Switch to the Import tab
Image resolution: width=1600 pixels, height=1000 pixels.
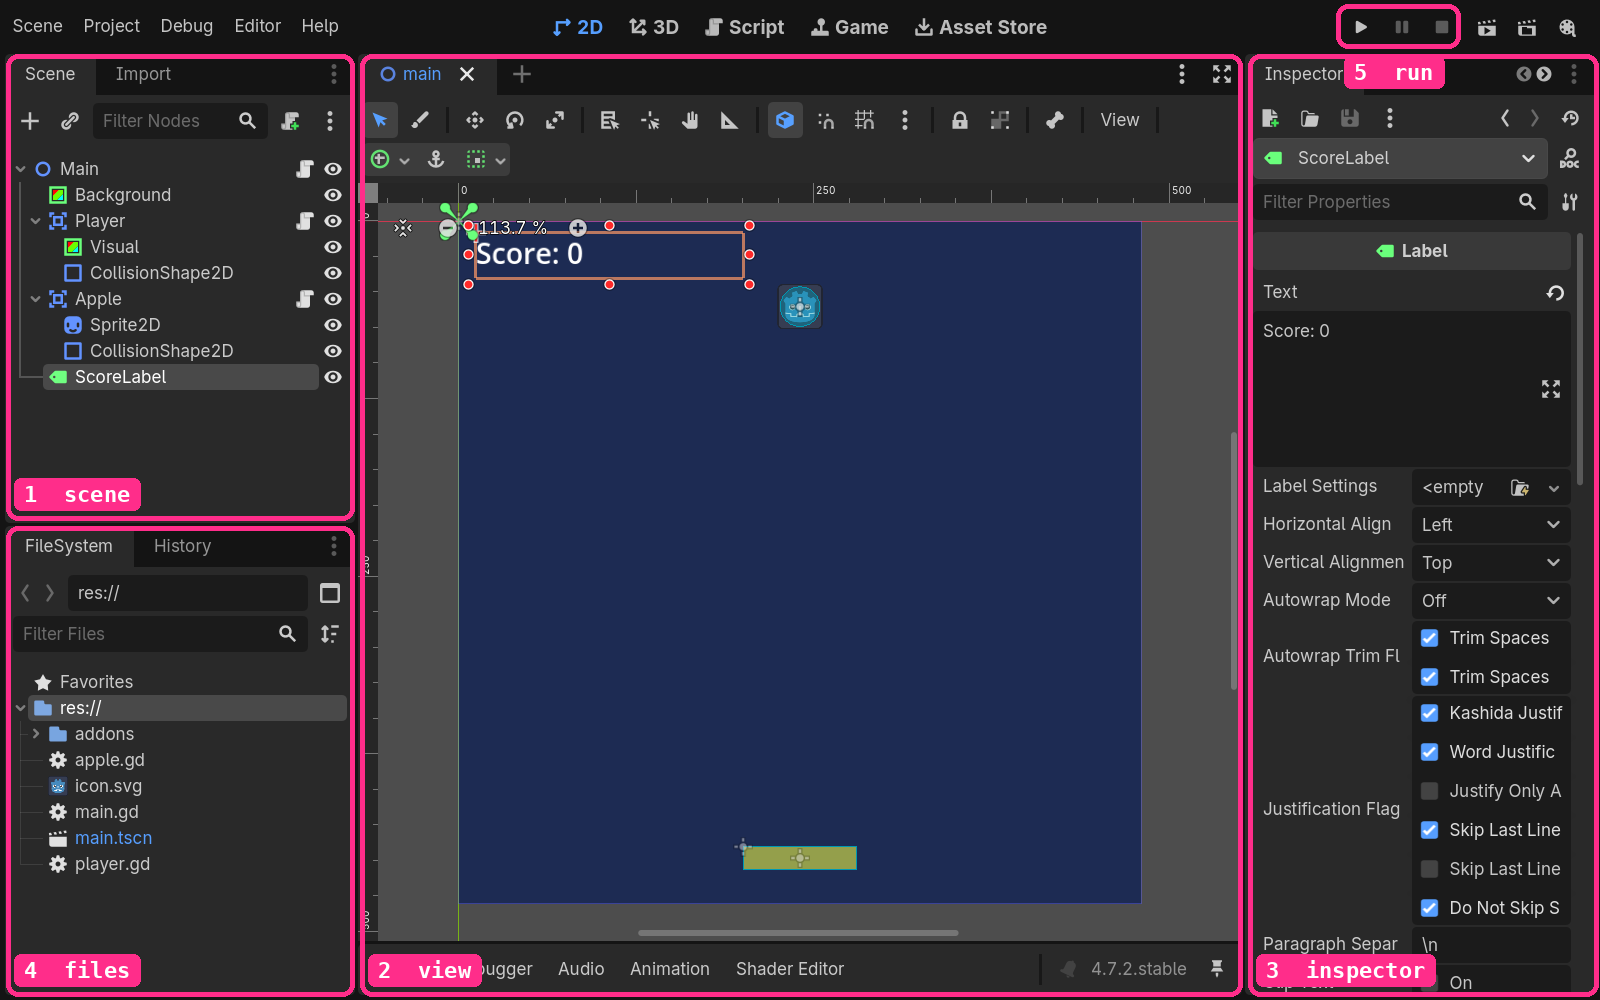tap(143, 74)
